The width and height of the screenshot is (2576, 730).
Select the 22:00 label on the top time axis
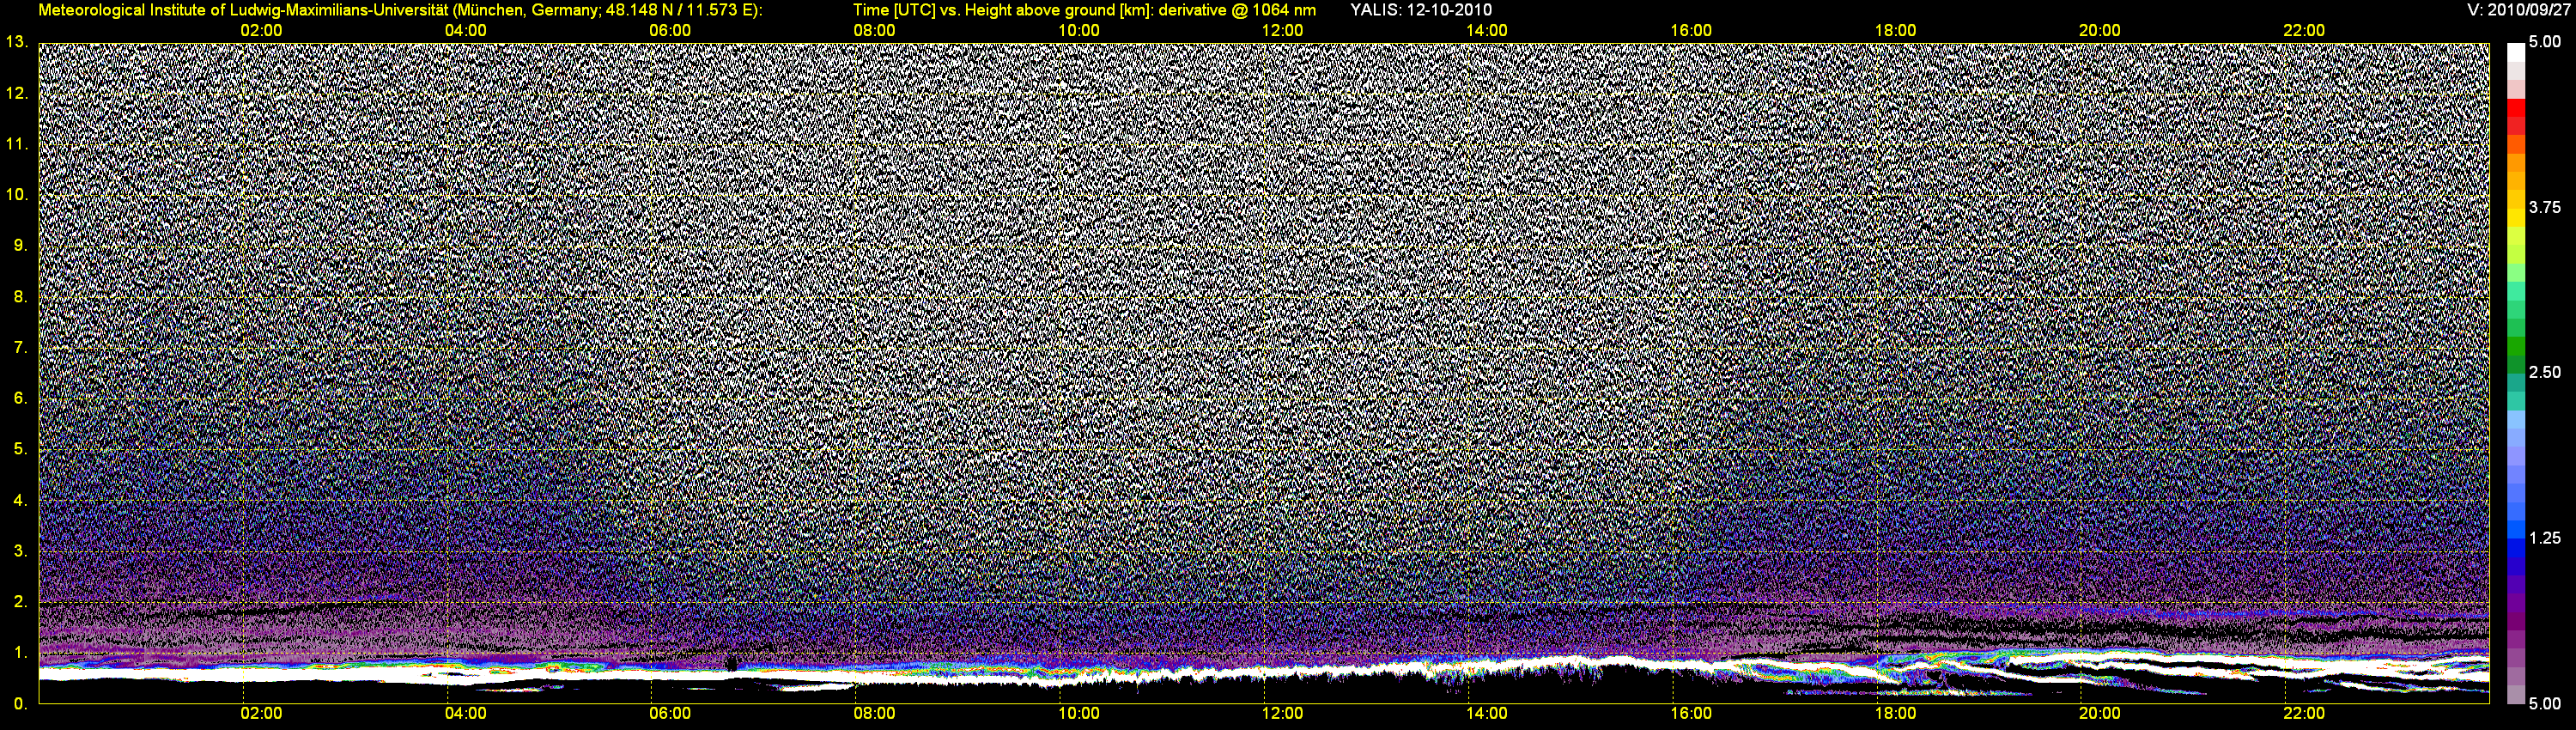[x=2303, y=31]
